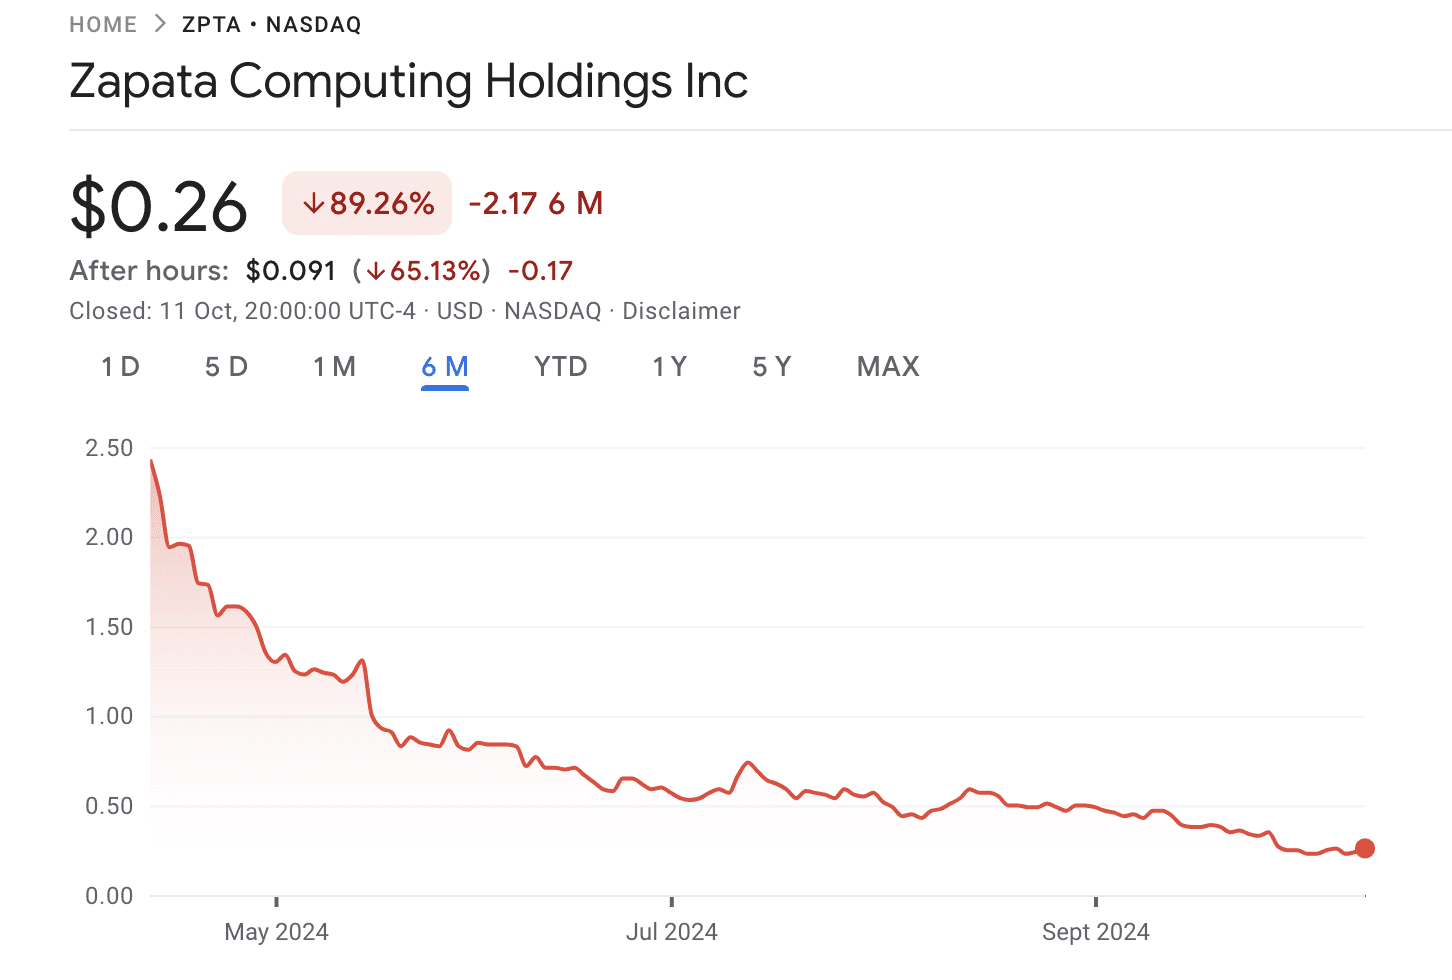
Task: Open the YTD chart view
Action: [560, 366]
